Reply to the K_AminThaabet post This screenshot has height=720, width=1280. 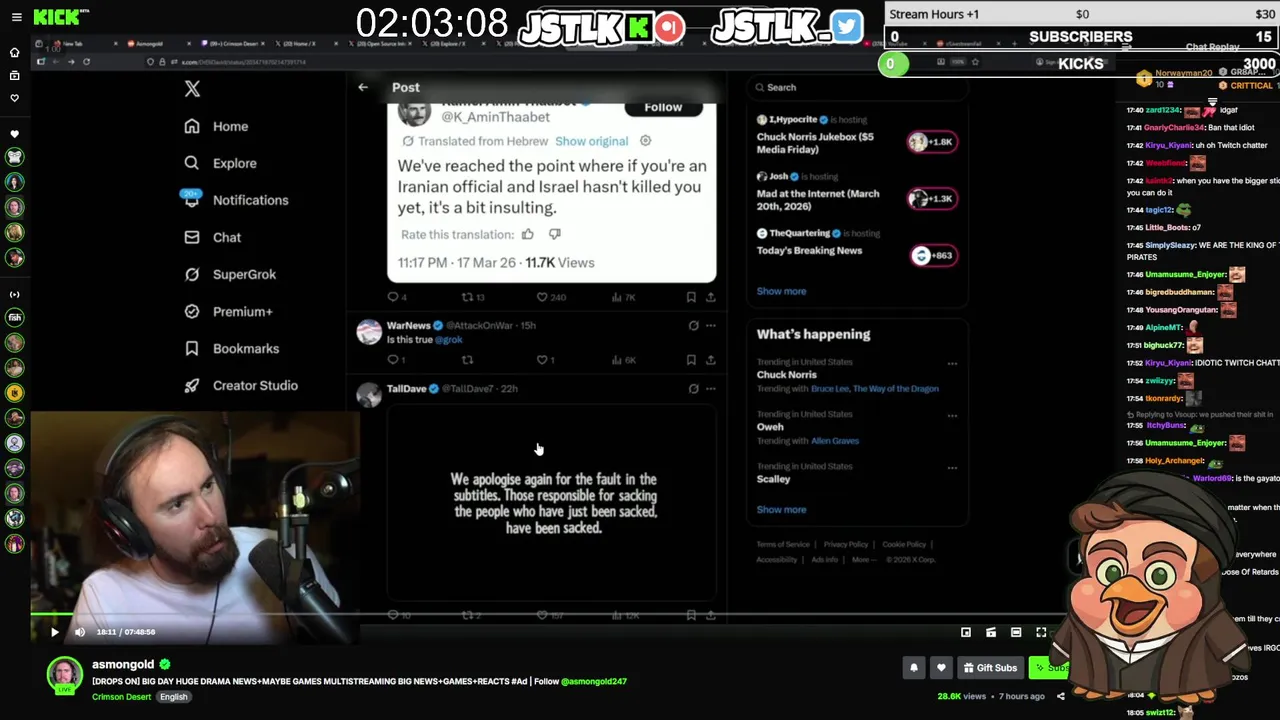[x=397, y=297]
